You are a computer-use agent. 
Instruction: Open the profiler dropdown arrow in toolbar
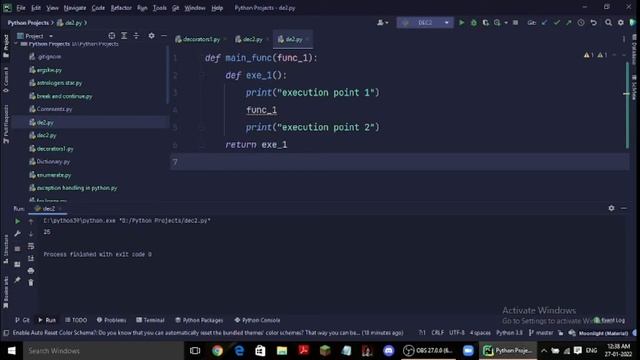pos(506,23)
